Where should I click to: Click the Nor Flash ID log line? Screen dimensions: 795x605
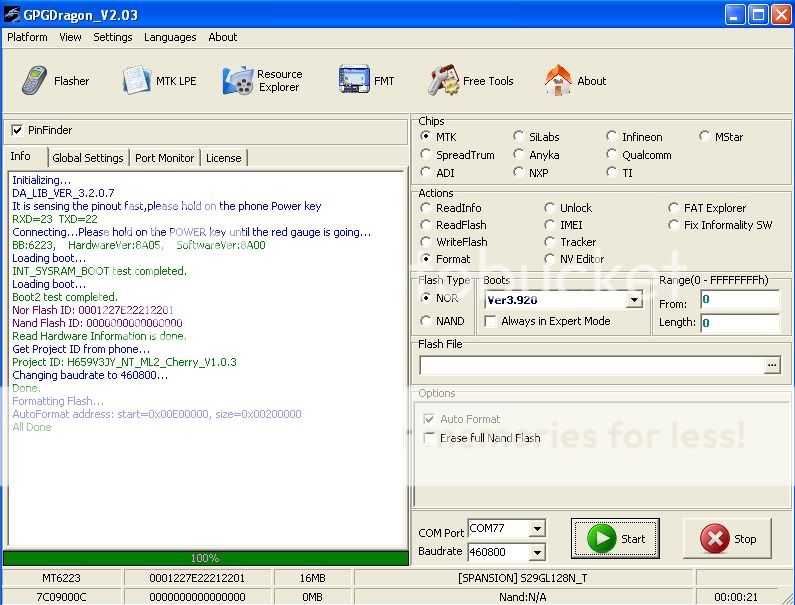coord(93,310)
